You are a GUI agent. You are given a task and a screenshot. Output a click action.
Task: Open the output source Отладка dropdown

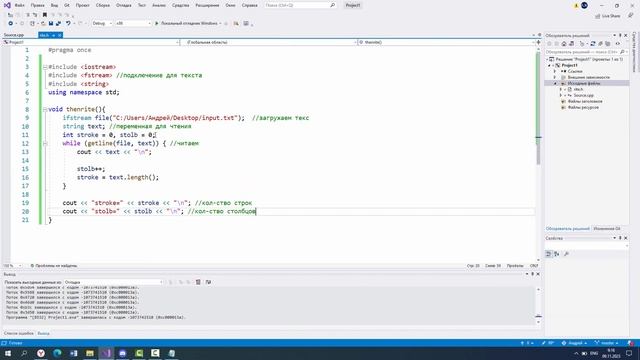click(113, 282)
